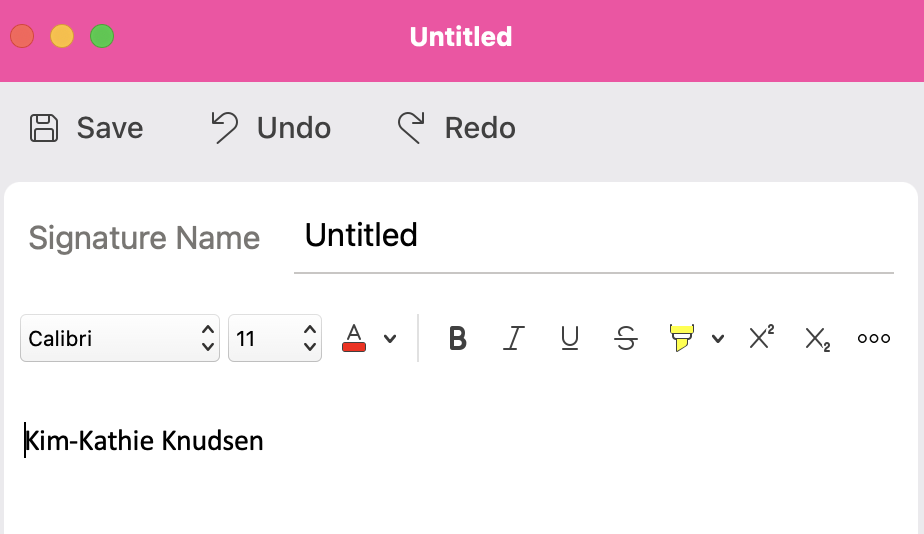Open more formatting options ellipsis
The image size is (924, 534).
pyautogui.click(x=873, y=338)
